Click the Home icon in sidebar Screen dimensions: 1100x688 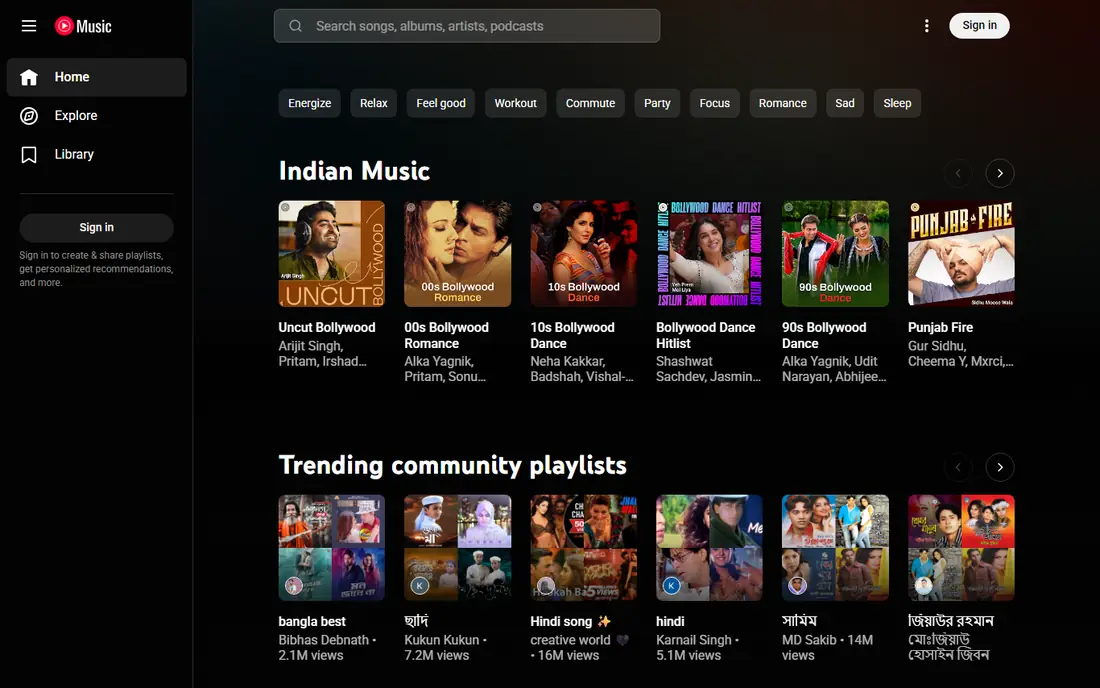(29, 77)
